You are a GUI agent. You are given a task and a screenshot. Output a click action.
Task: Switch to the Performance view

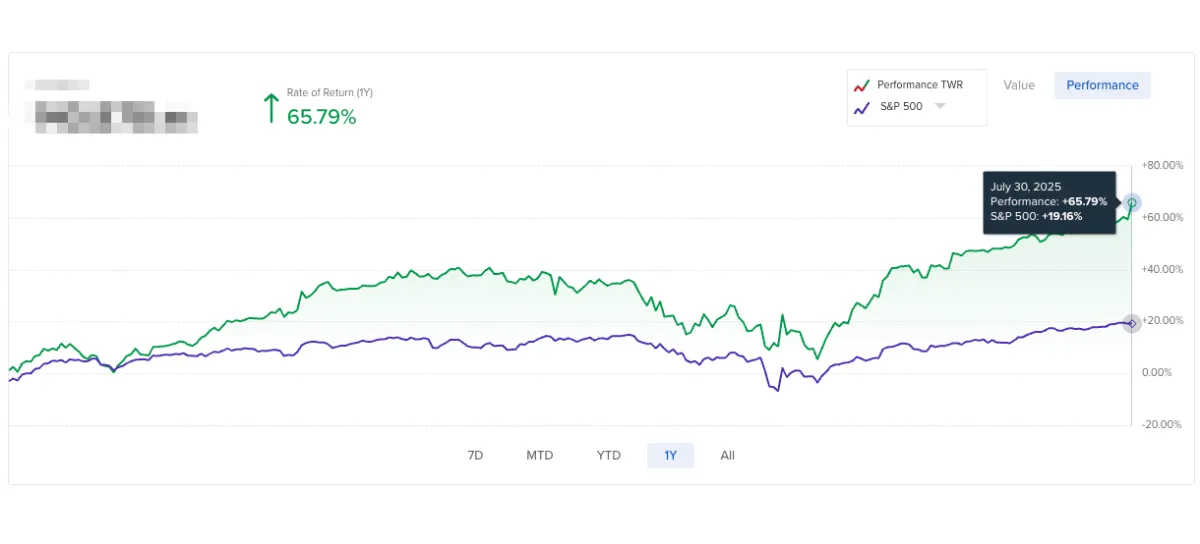[x=1102, y=85]
